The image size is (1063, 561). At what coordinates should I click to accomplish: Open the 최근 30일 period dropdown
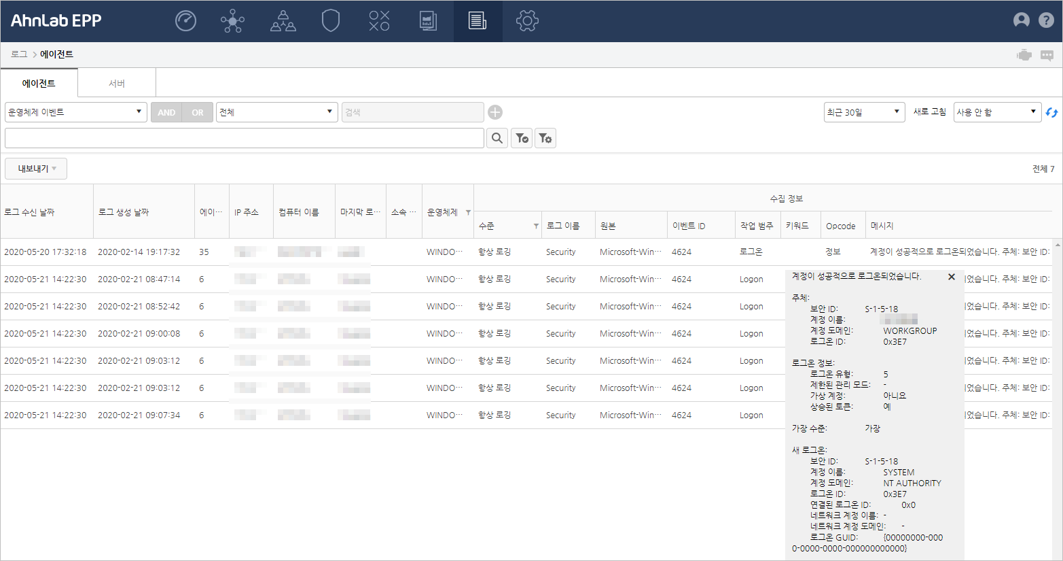(x=864, y=112)
